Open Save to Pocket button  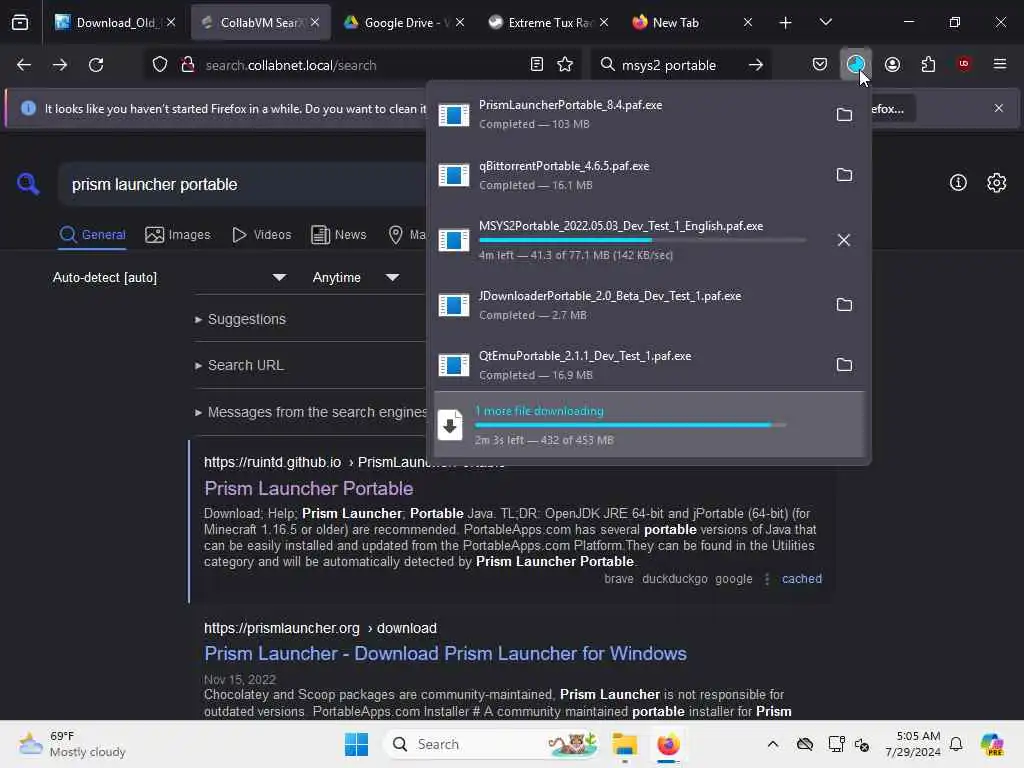[820, 65]
